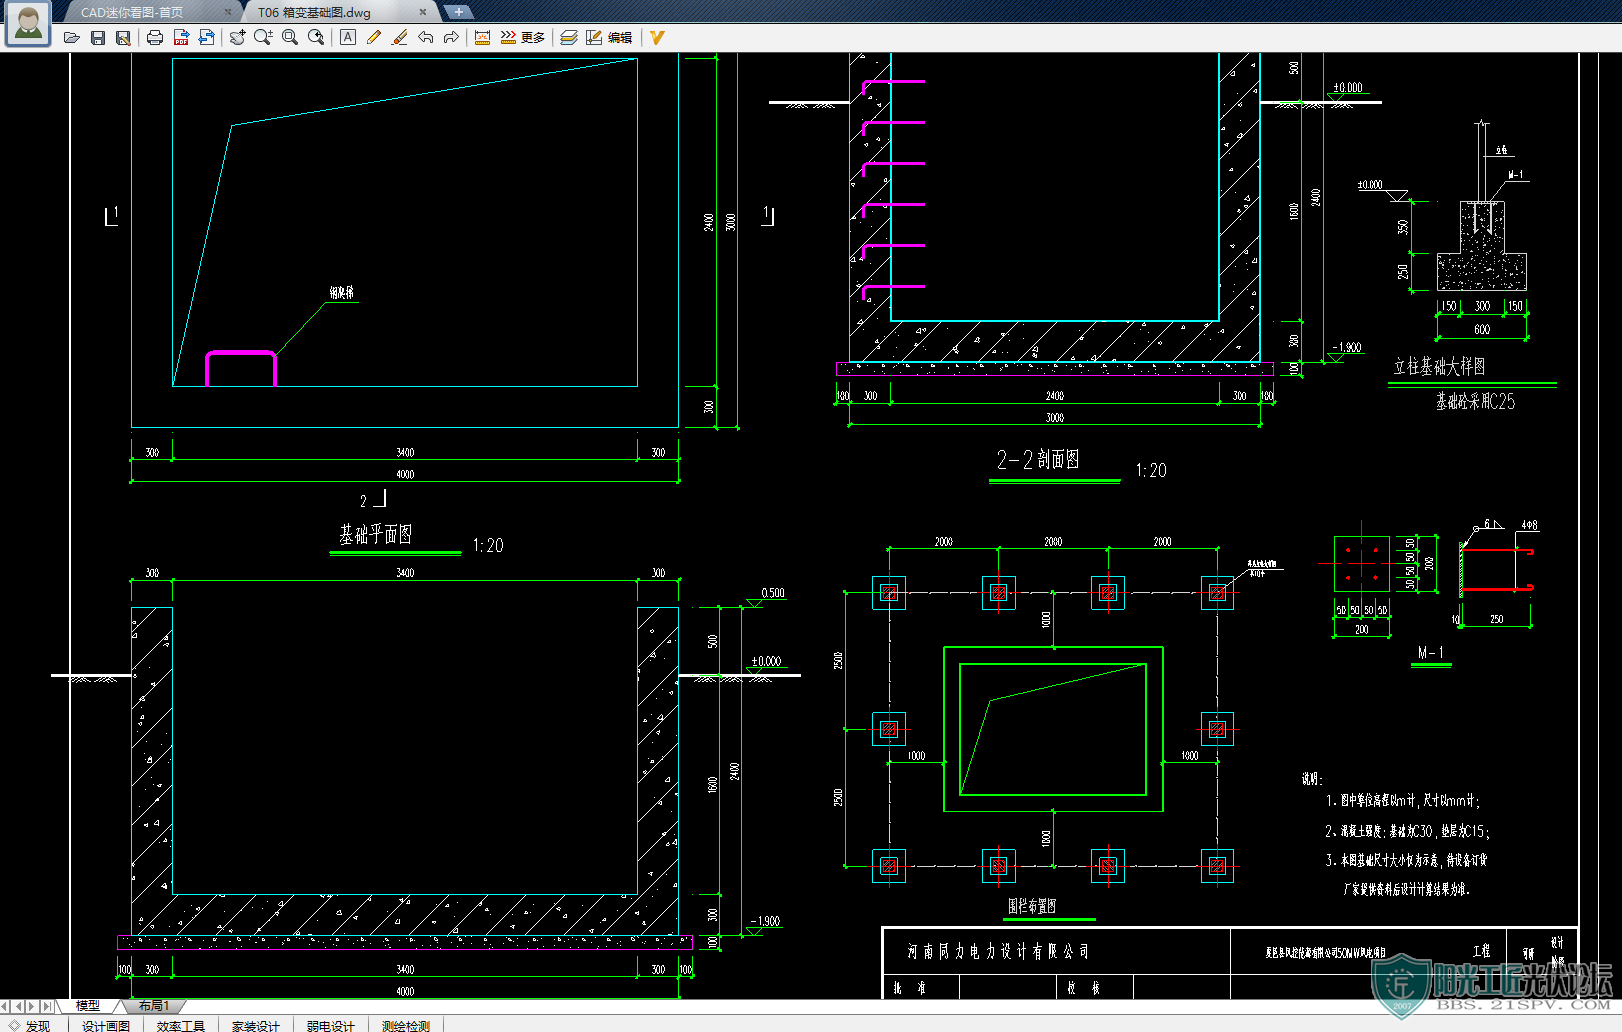Select the Measure dimension tool
Image resolution: width=1622 pixels, height=1032 pixels.
coord(482,38)
